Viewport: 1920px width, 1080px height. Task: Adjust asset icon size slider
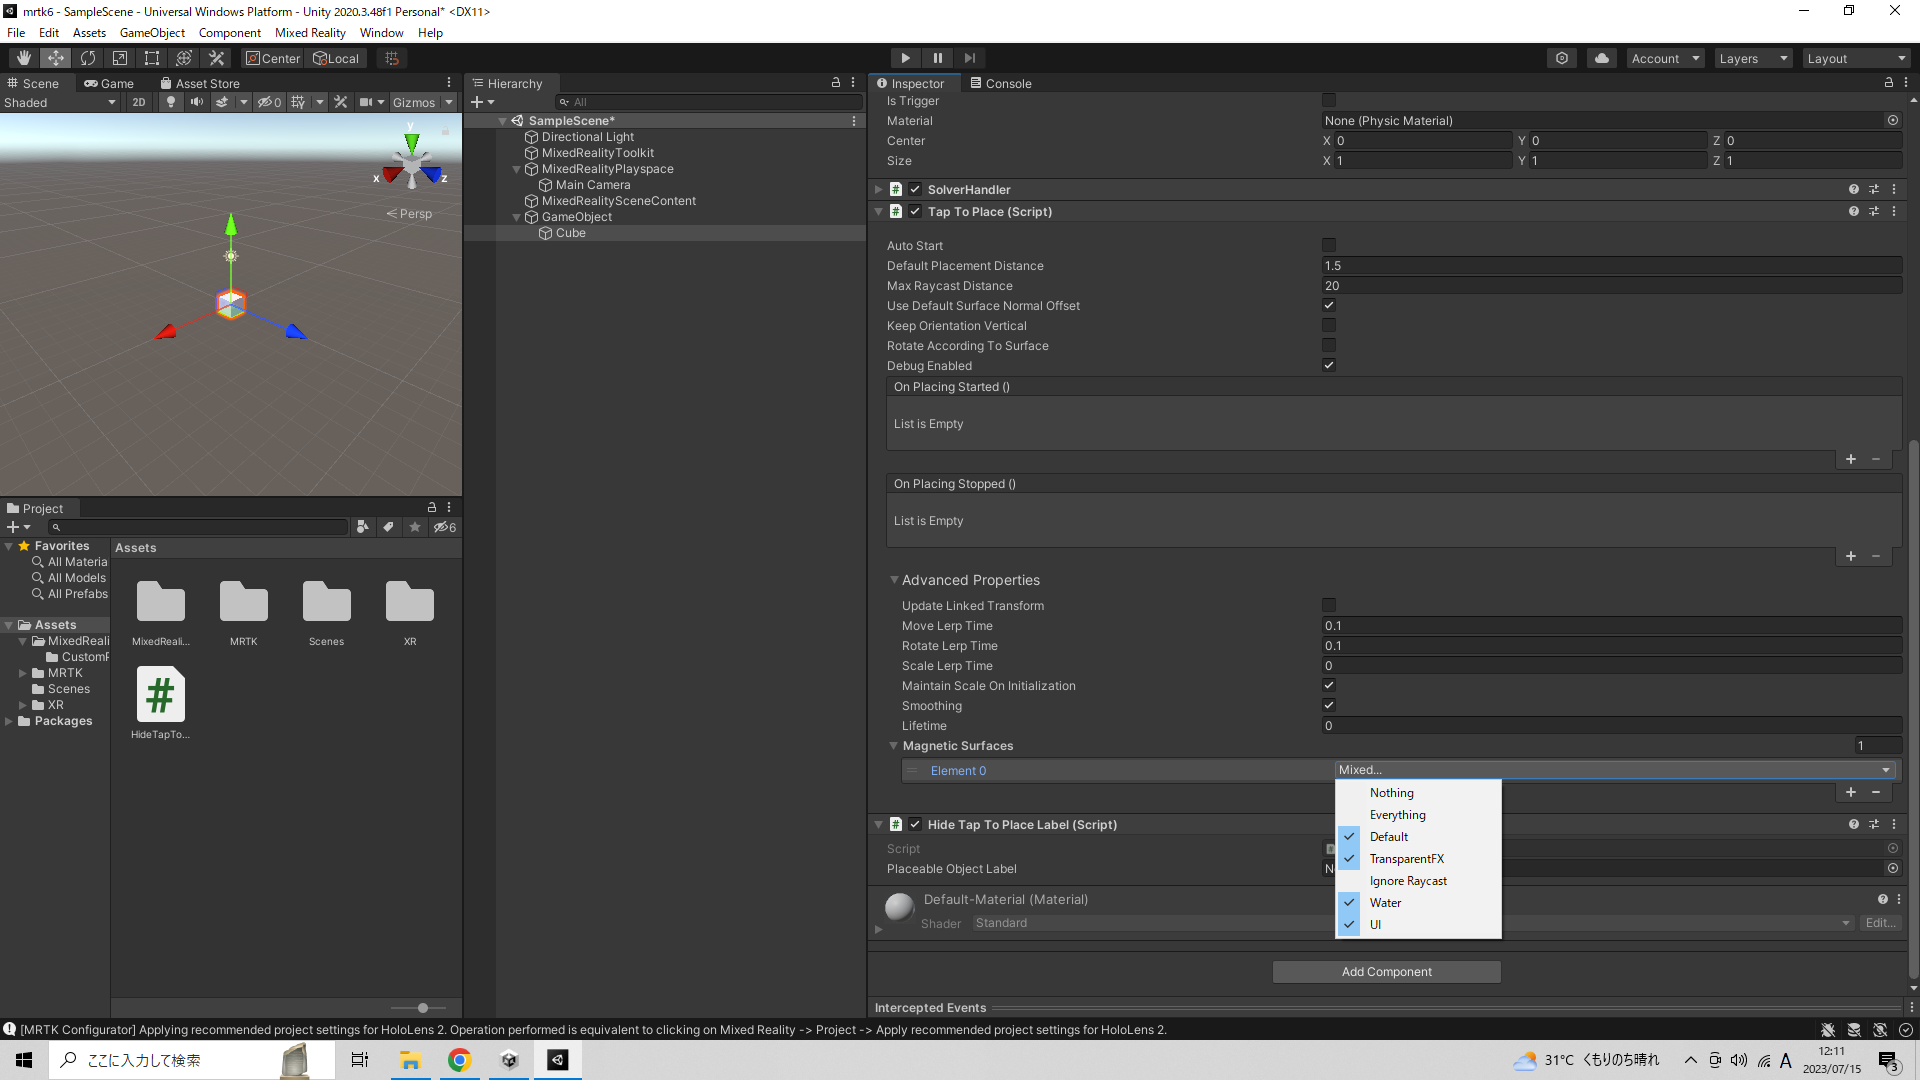pyautogui.click(x=424, y=1008)
